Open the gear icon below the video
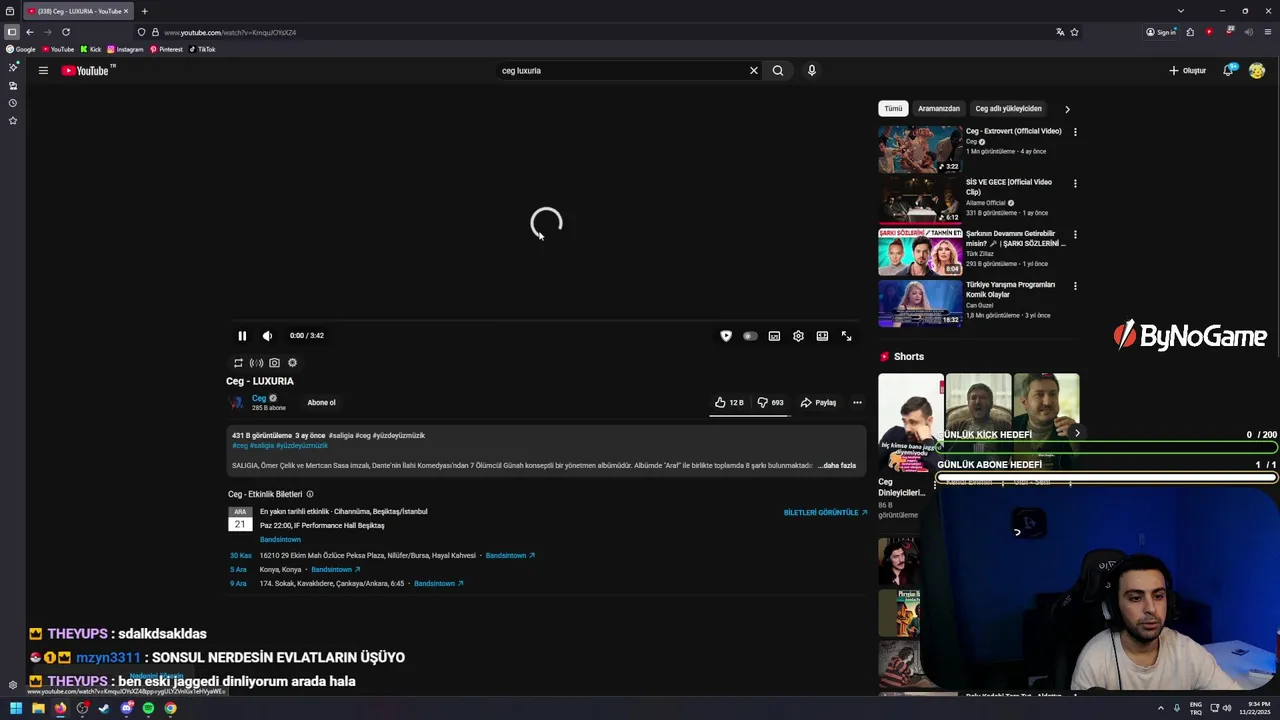The image size is (1280, 720). pos(292,363)
